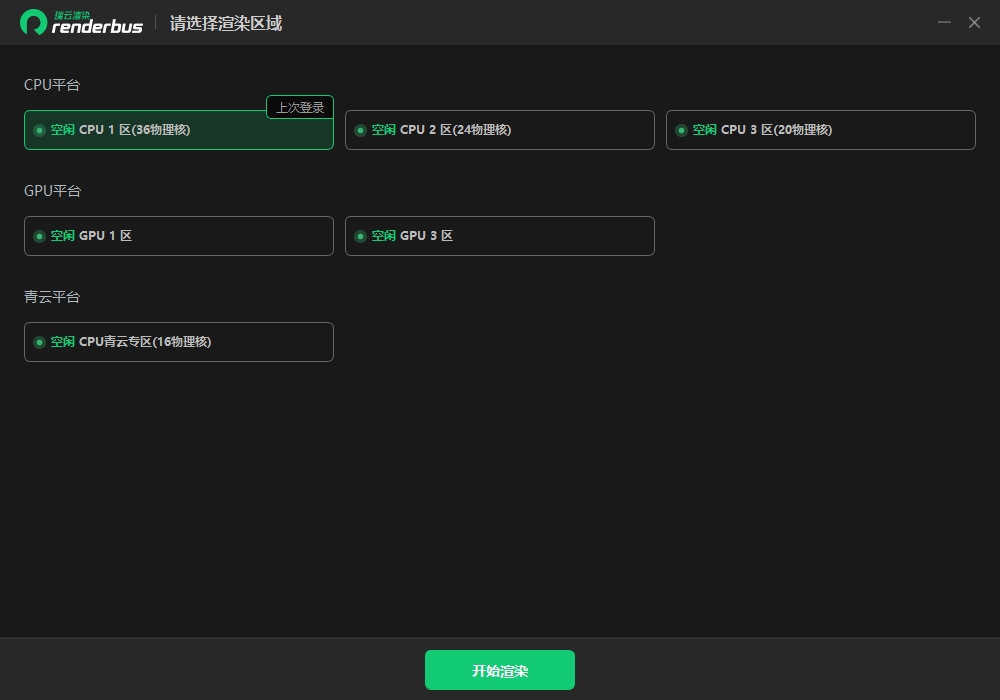
Task: Click the 上次登录 badge
Action: coord(300,107)
